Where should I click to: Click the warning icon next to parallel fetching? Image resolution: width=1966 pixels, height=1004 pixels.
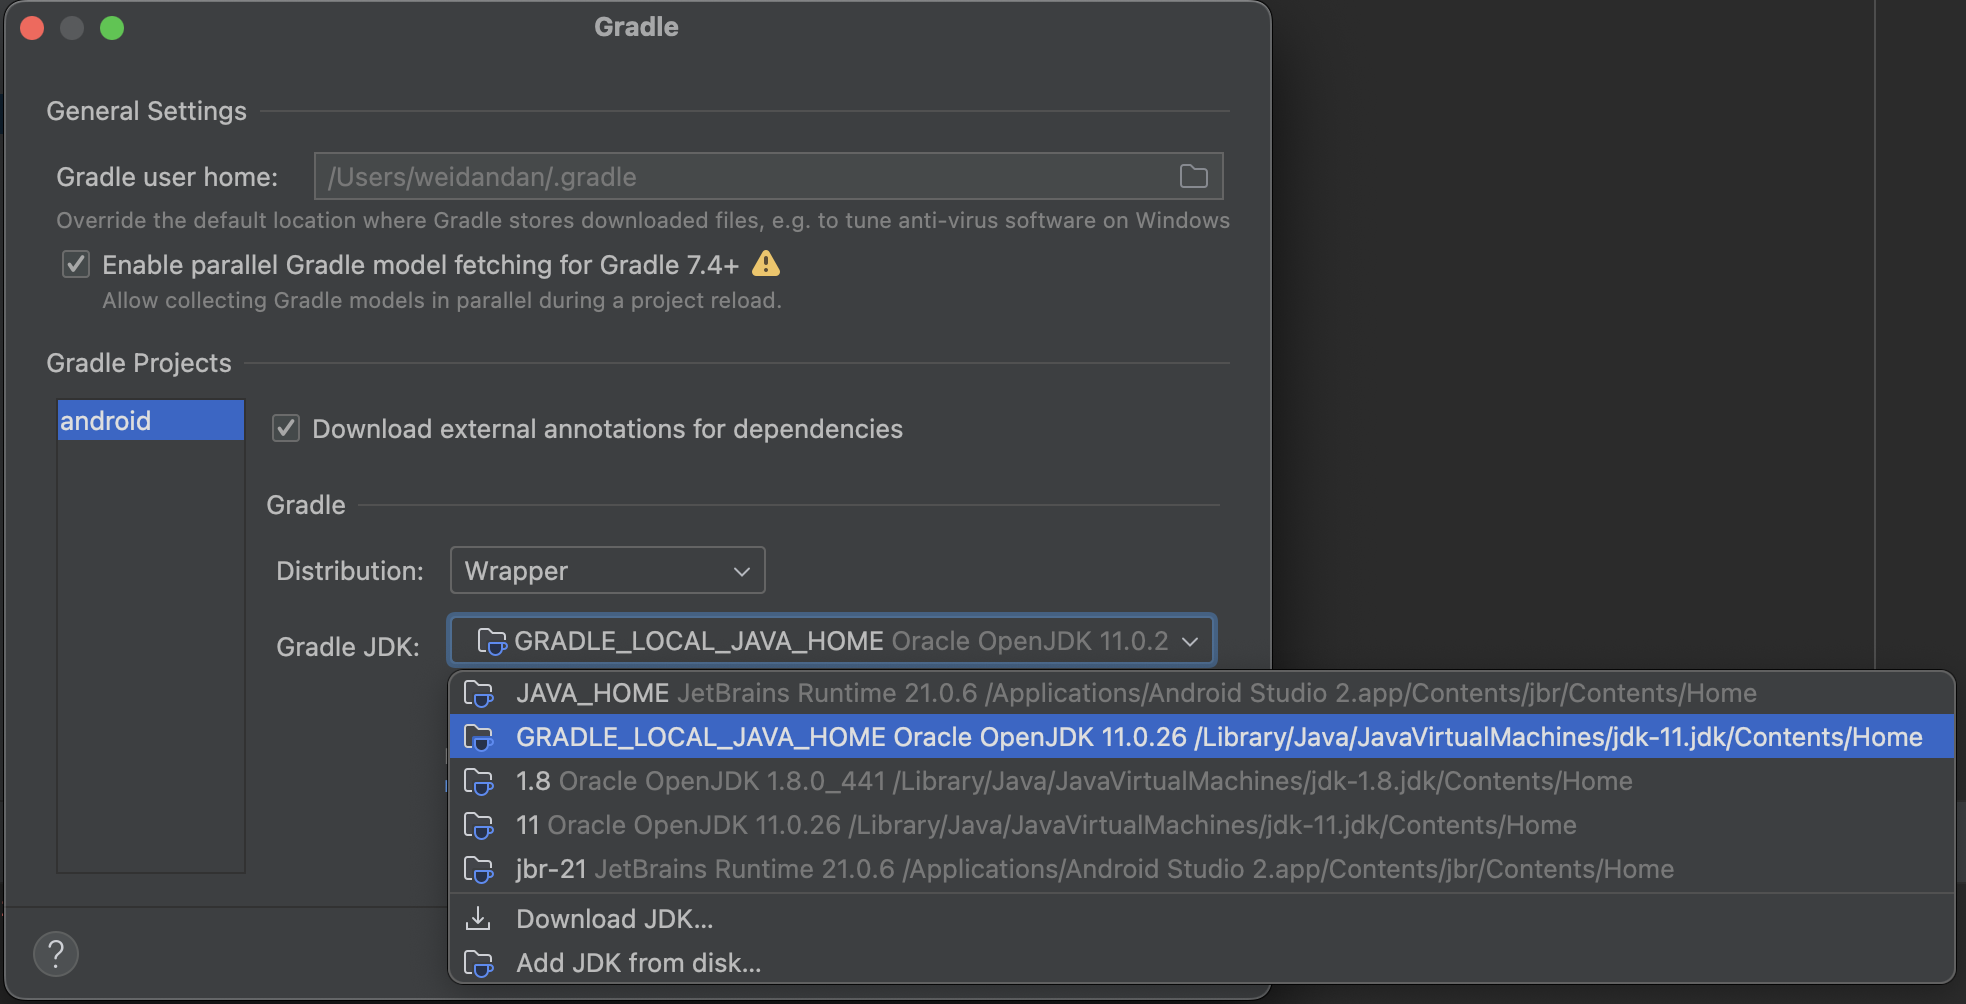[766, 264]
